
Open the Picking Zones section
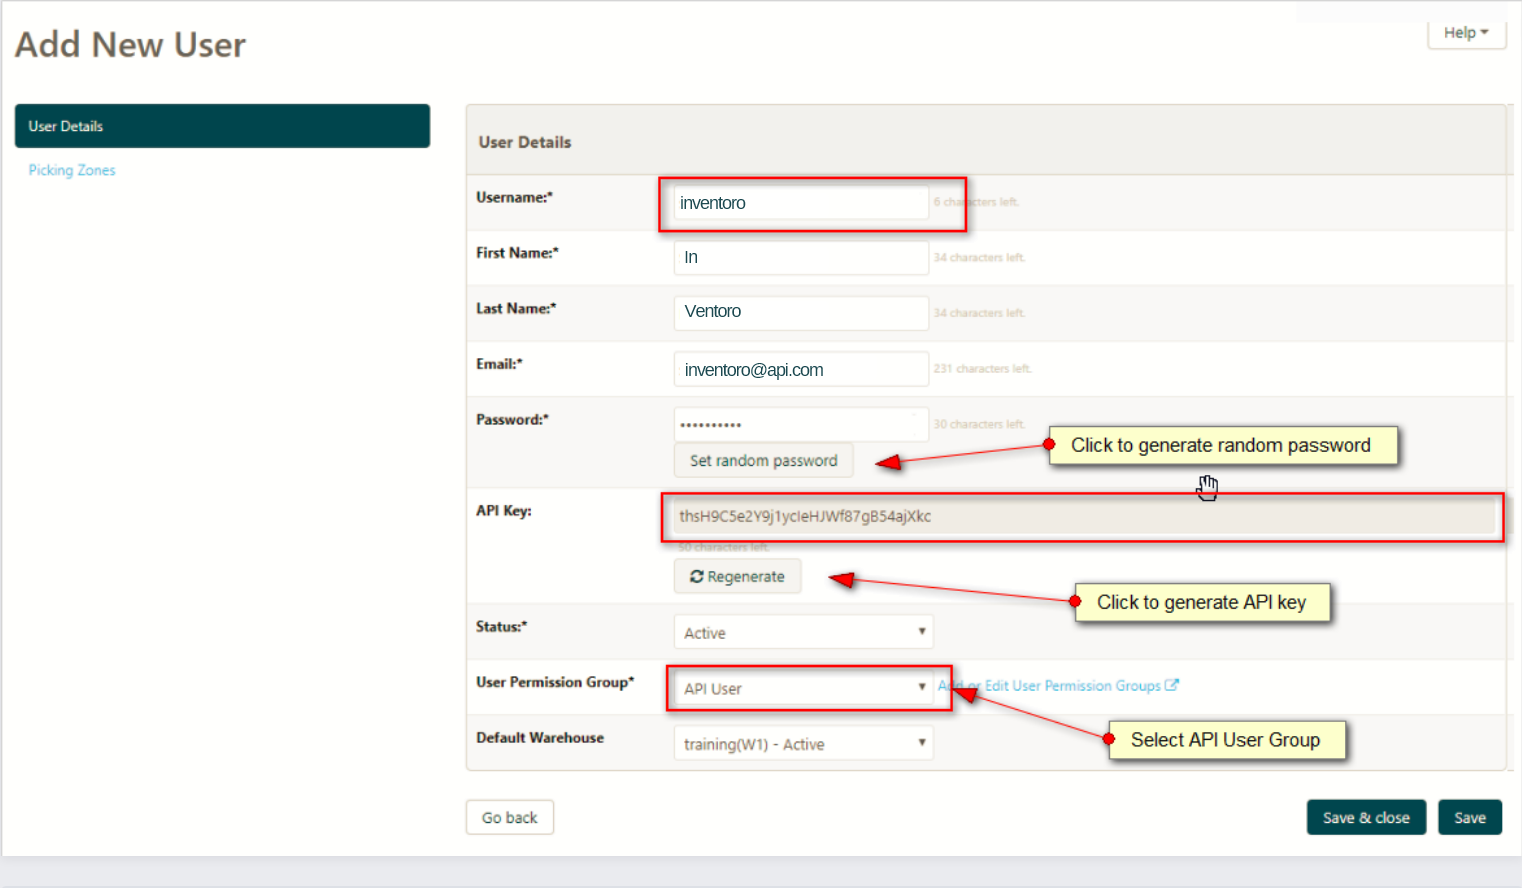[x=71, y=170]
